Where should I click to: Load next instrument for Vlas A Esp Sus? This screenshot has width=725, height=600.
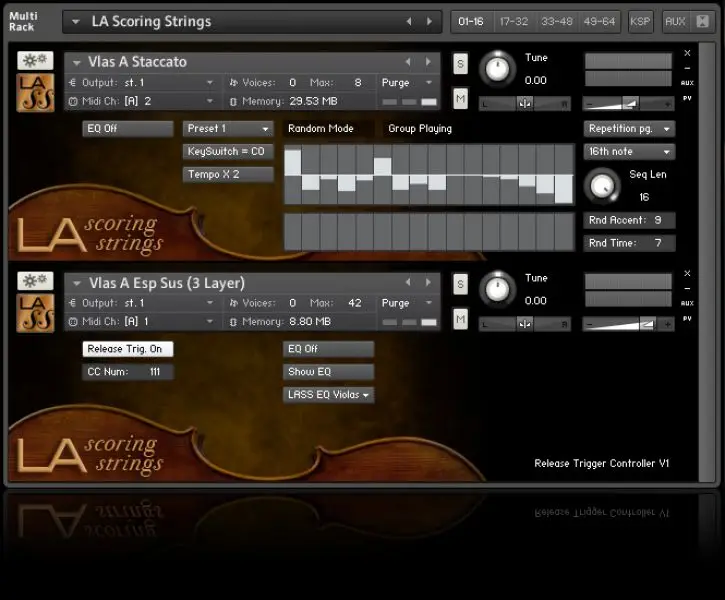428,282
